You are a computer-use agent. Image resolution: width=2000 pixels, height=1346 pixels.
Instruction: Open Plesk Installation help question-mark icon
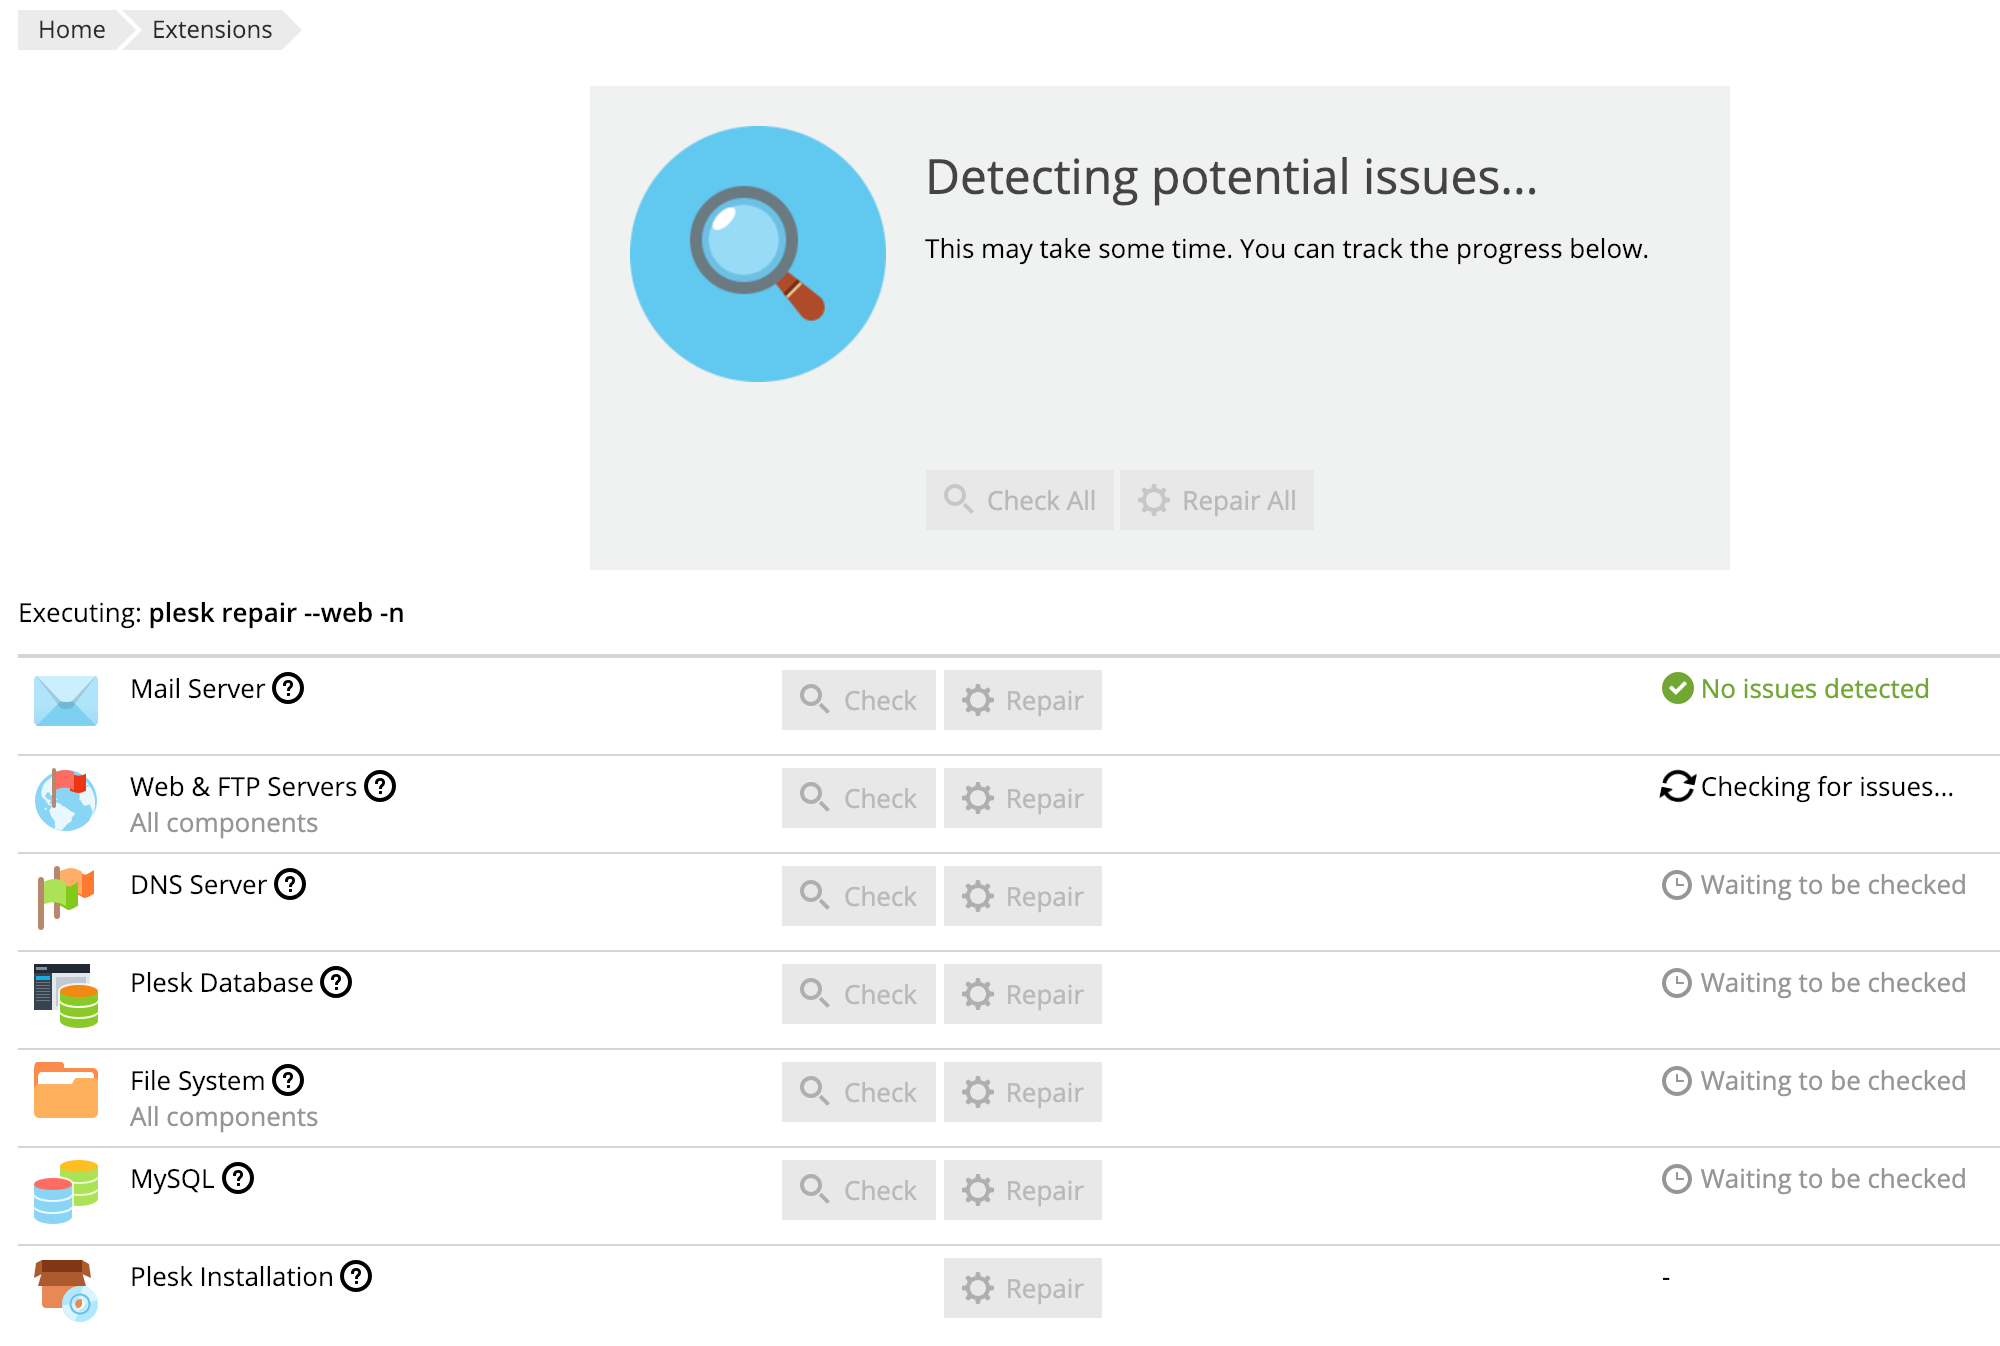(356, 1276)
